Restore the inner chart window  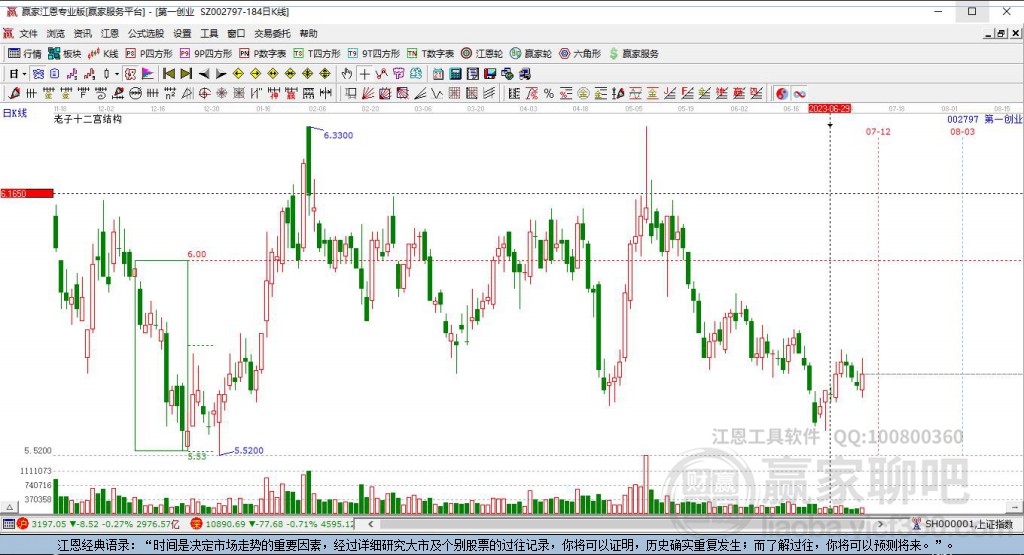click(x=1001, y=33)
